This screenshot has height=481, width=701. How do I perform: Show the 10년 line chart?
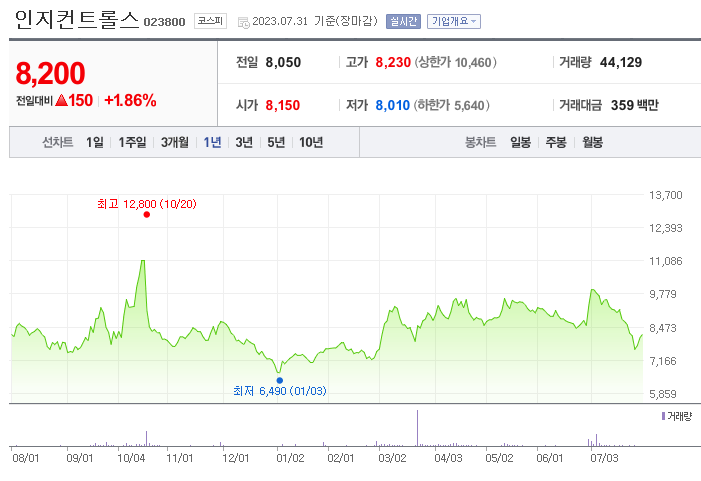tap(311, 142)
